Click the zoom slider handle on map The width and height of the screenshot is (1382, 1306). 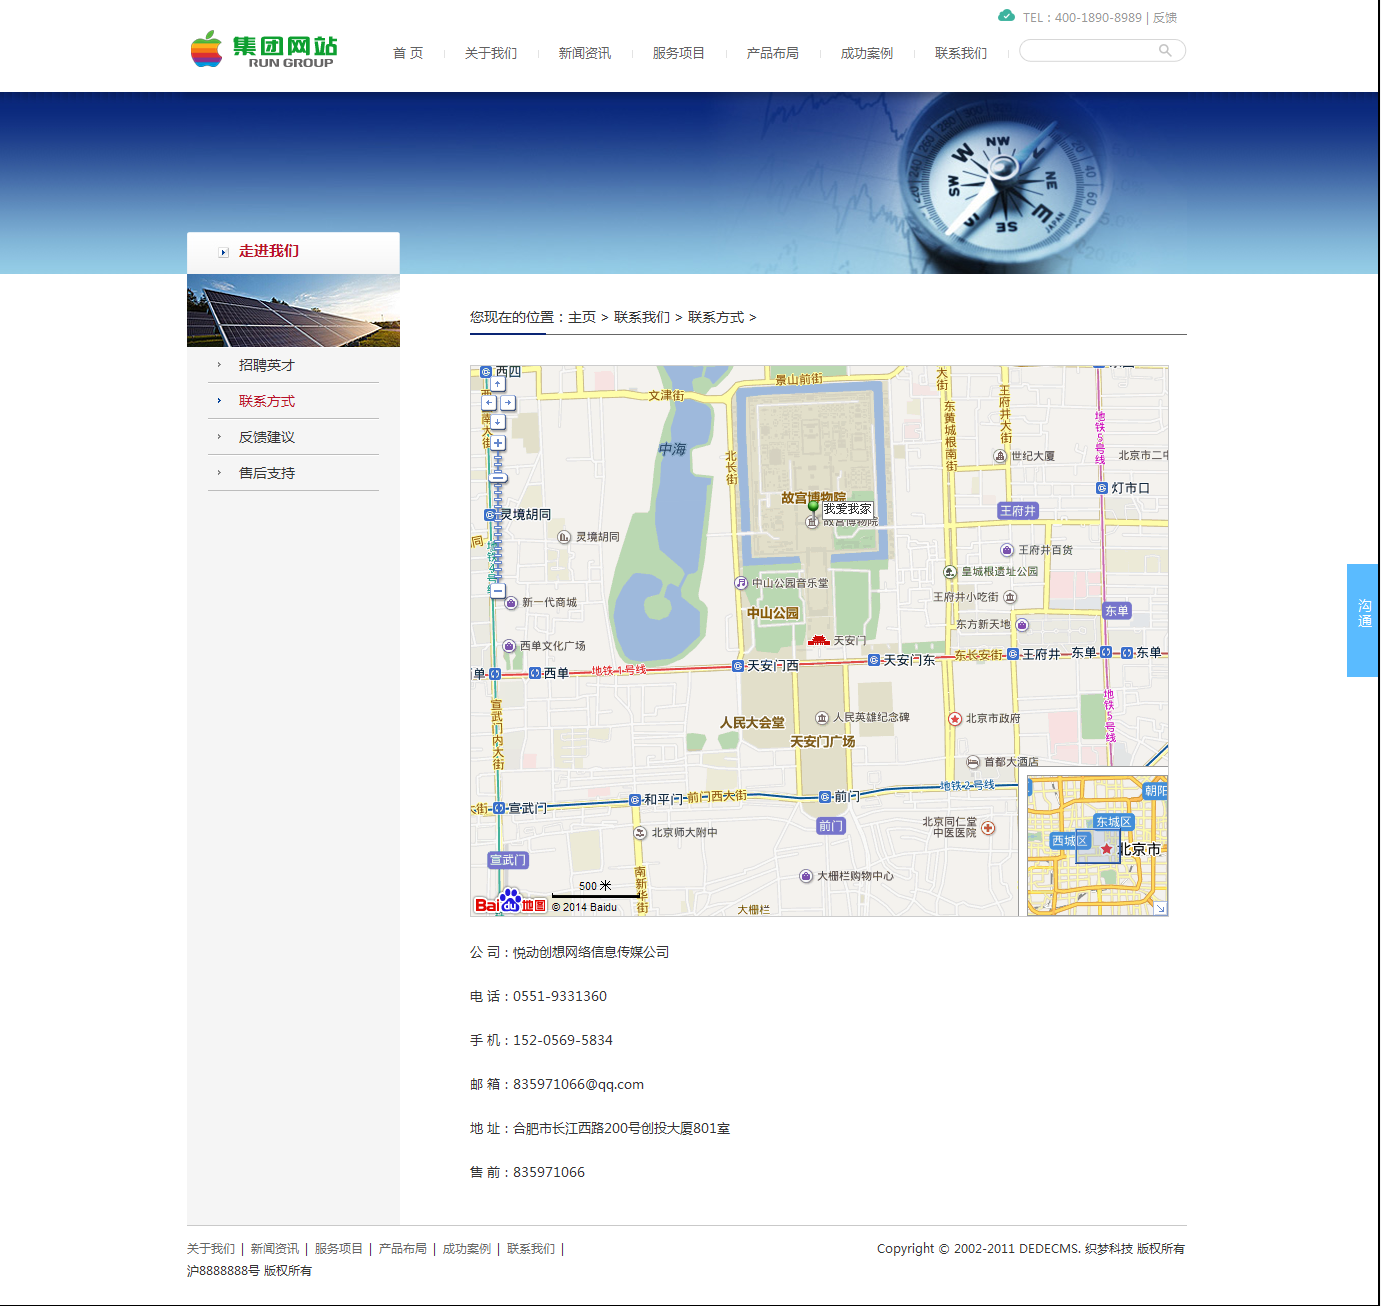pos(498,478)
